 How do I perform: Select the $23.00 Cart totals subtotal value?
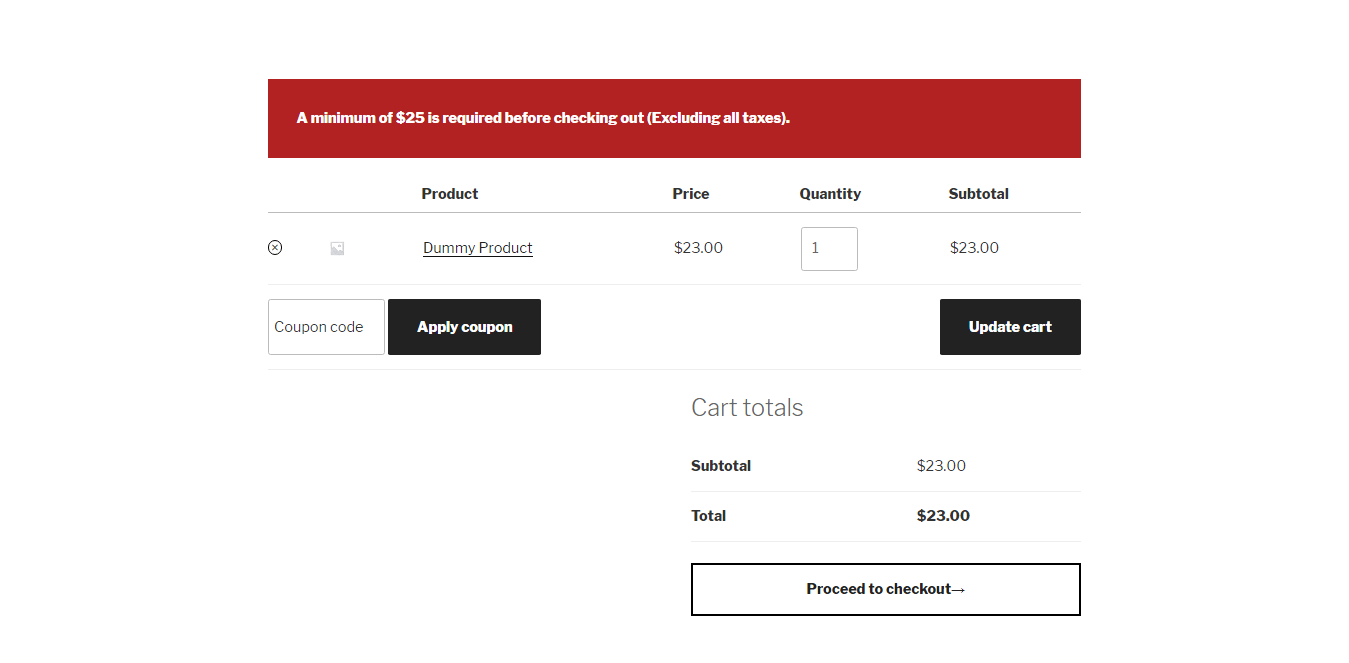[x=941, y=466]
